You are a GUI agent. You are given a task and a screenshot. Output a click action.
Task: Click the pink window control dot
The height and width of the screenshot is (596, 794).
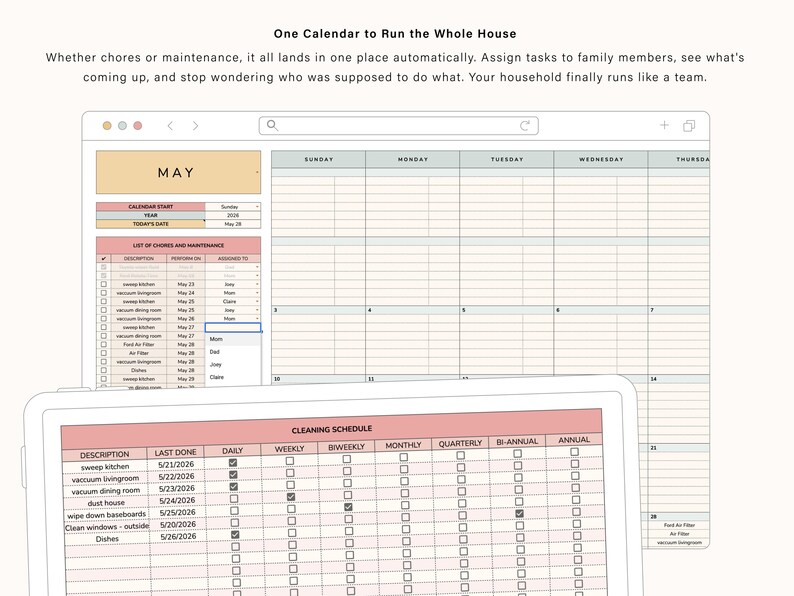click(x=138, y=126)
